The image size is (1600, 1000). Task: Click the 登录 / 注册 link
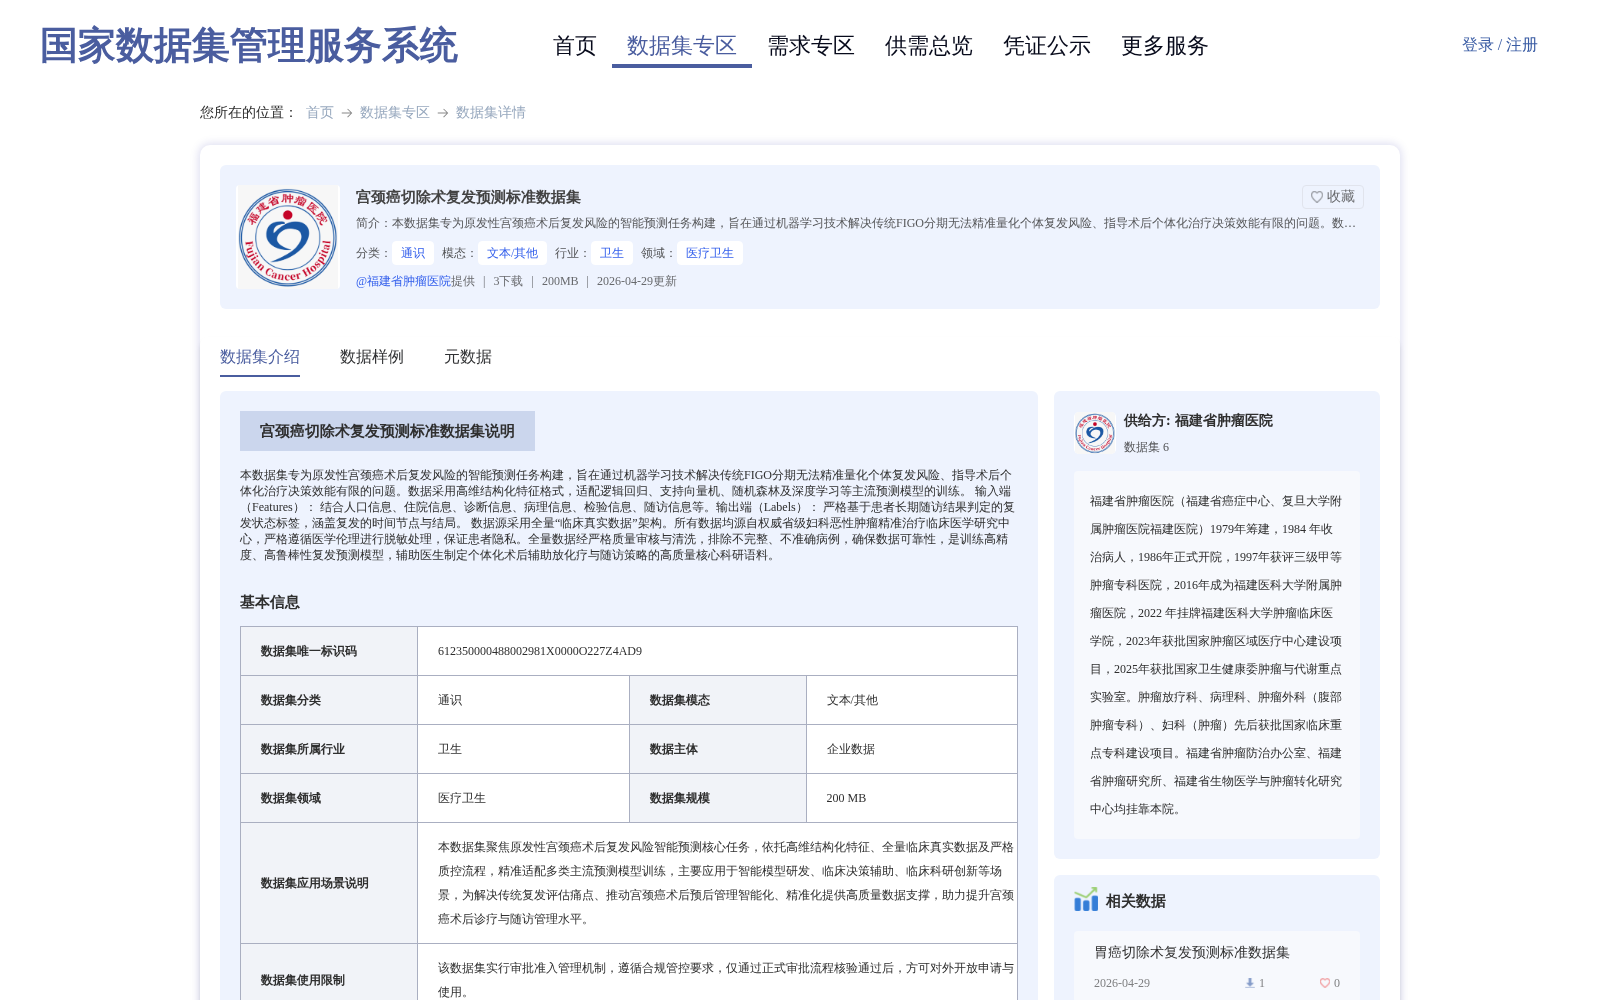coord(1499,45)
